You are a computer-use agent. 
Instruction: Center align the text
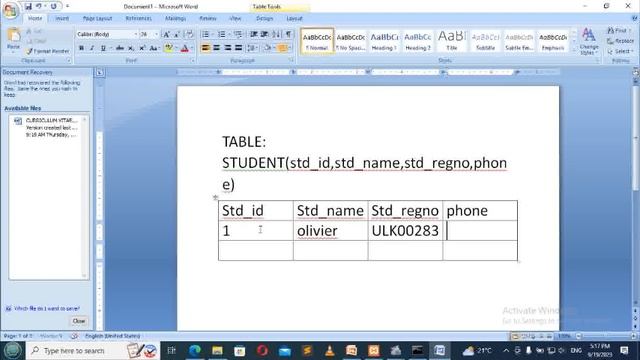217,48
